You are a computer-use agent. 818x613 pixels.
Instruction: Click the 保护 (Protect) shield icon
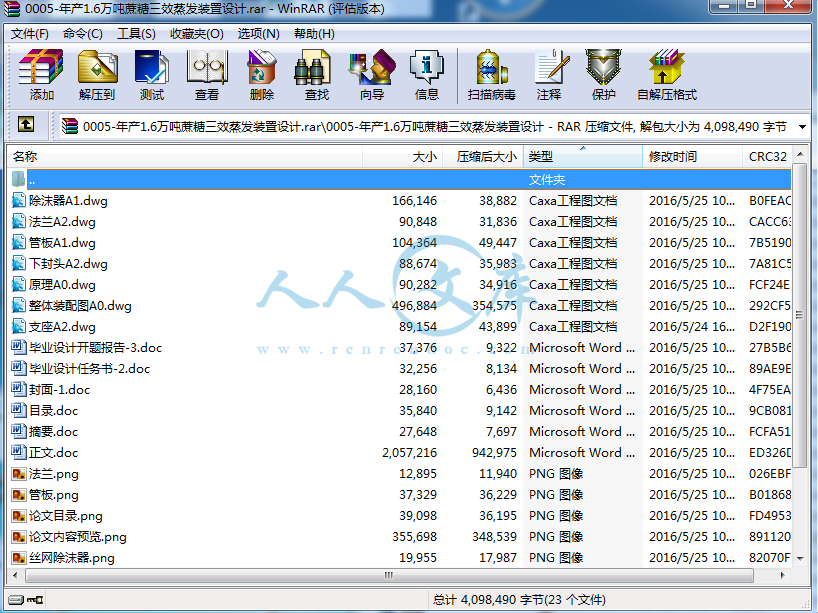(604, 67)
